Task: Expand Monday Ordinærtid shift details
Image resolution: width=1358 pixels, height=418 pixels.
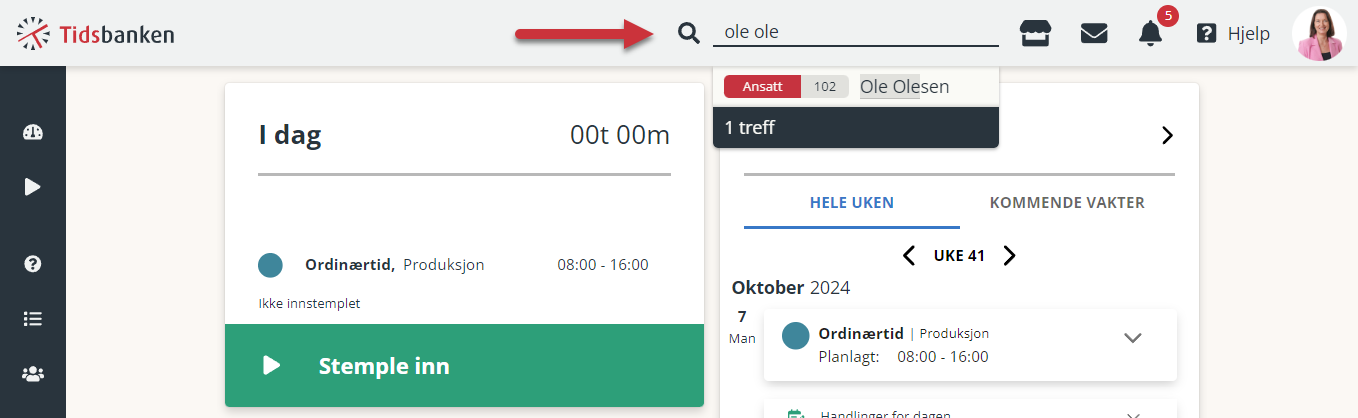Action: [x=1132, y=338]
